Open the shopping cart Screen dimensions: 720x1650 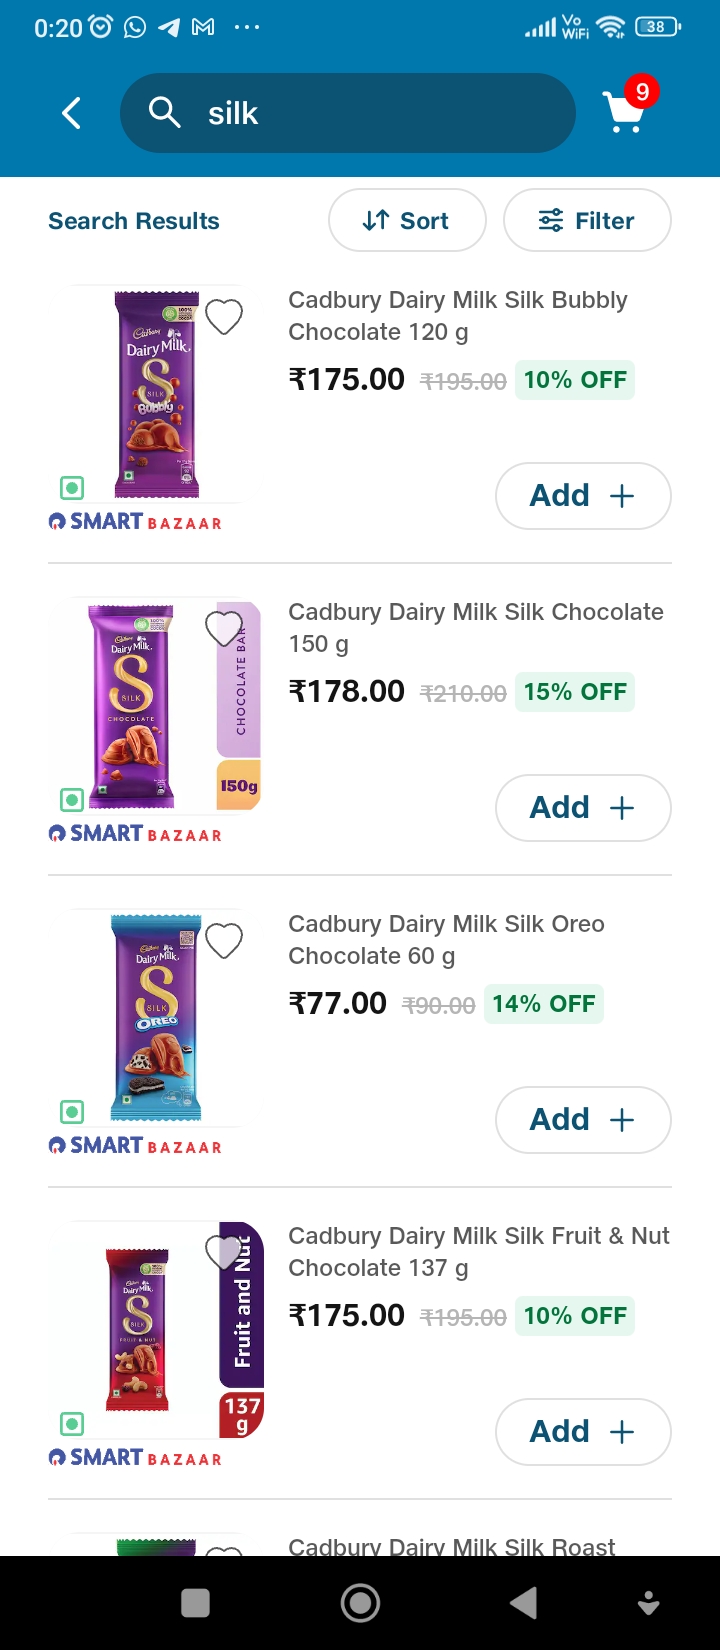[x=622, y=110]
